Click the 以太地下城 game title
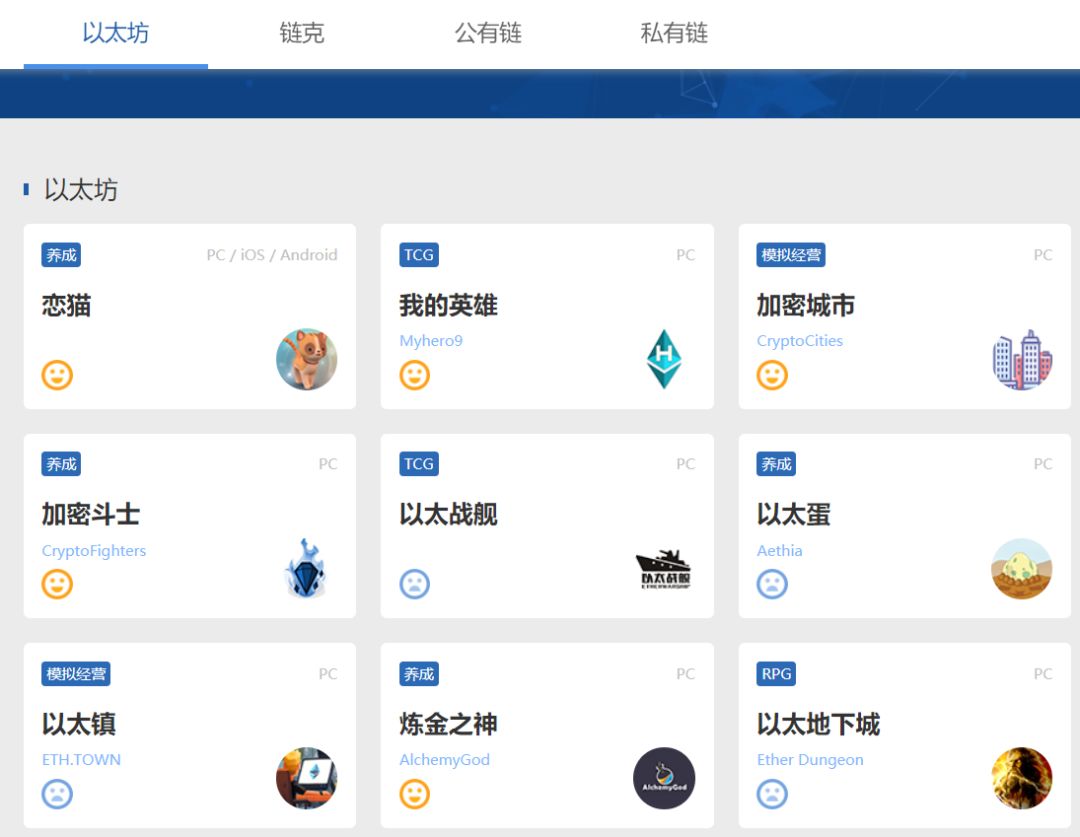The height and width of the screenshot is (837, 1080). (818, 724)
